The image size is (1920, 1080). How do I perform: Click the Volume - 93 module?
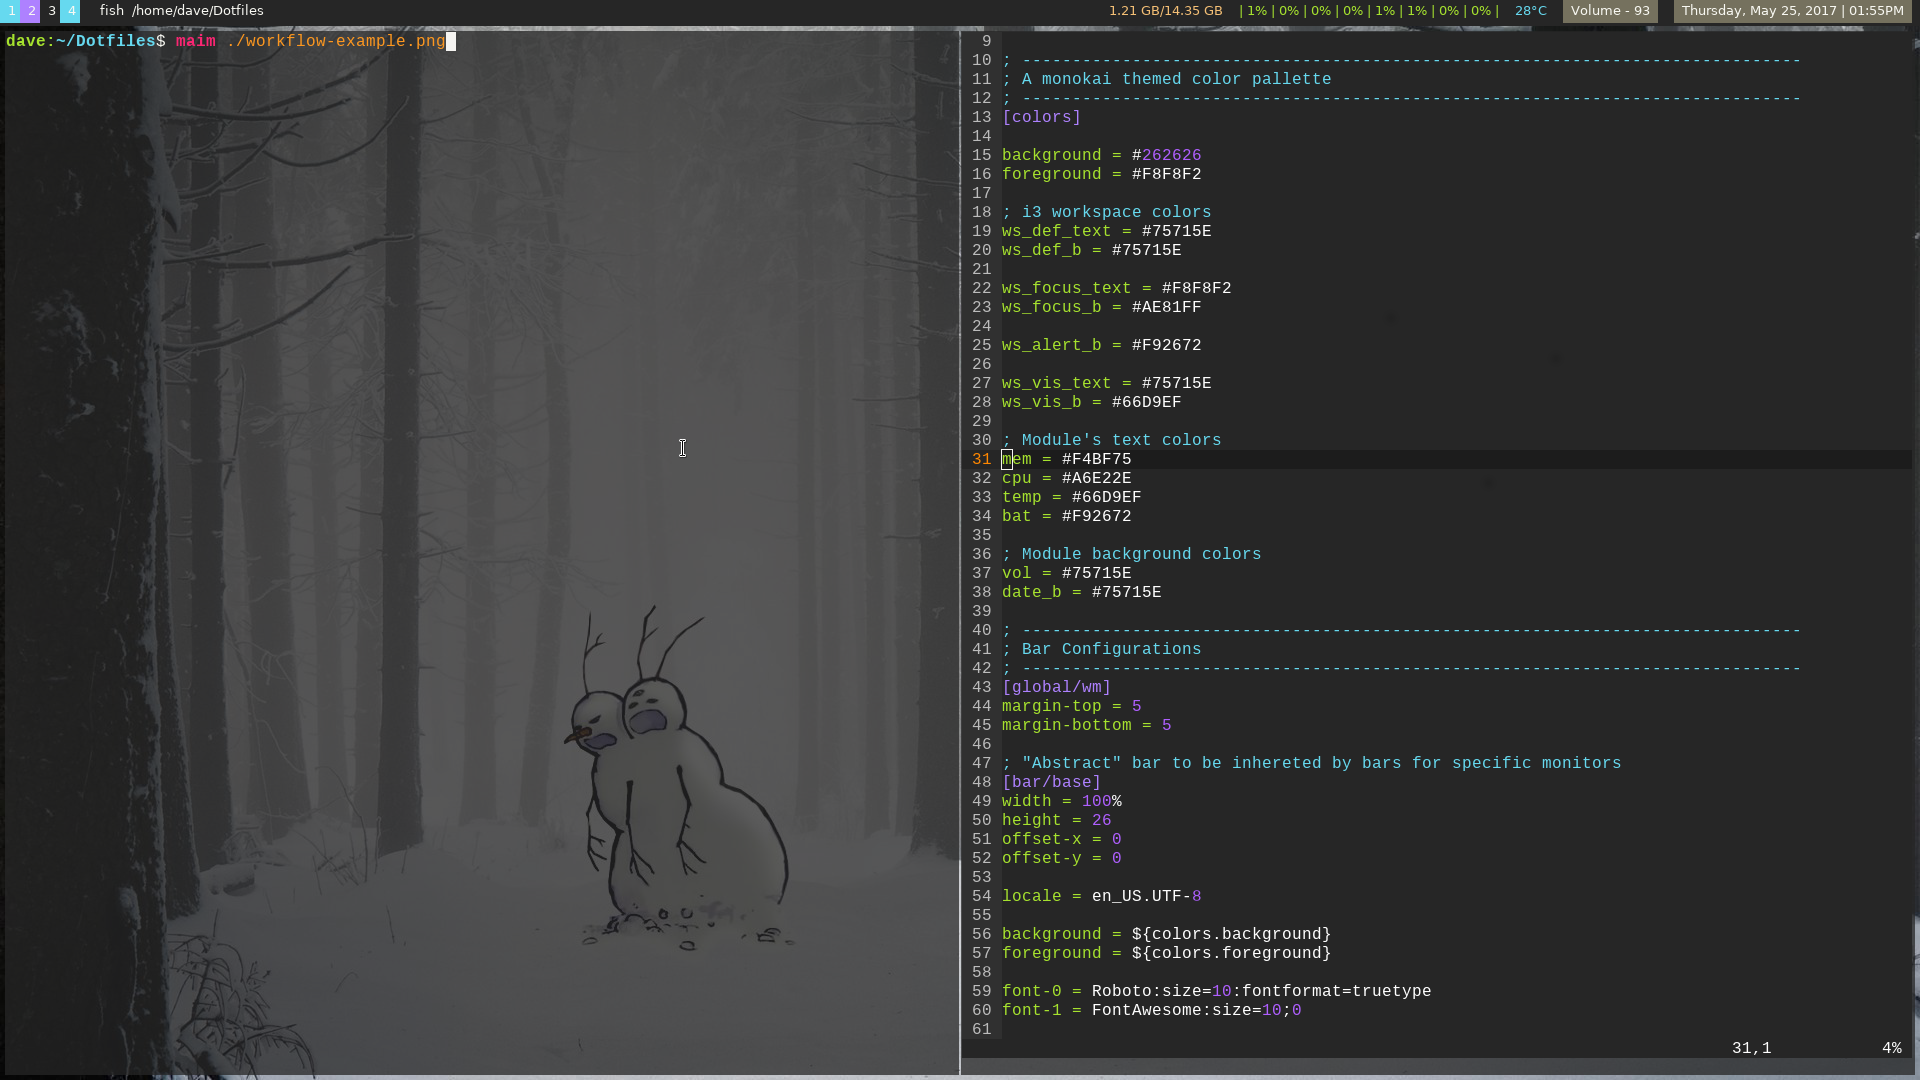[x=1610, y=11]
